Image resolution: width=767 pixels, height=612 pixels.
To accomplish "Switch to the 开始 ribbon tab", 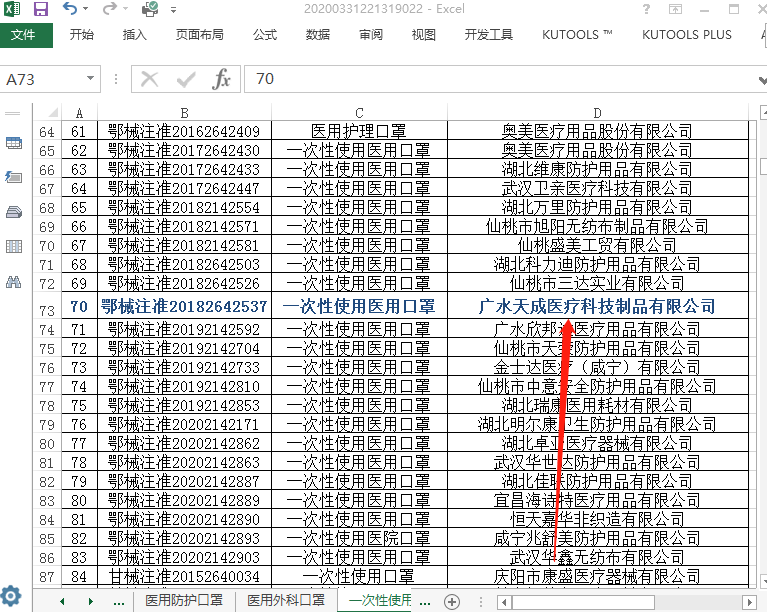I will tap(82, 35).
